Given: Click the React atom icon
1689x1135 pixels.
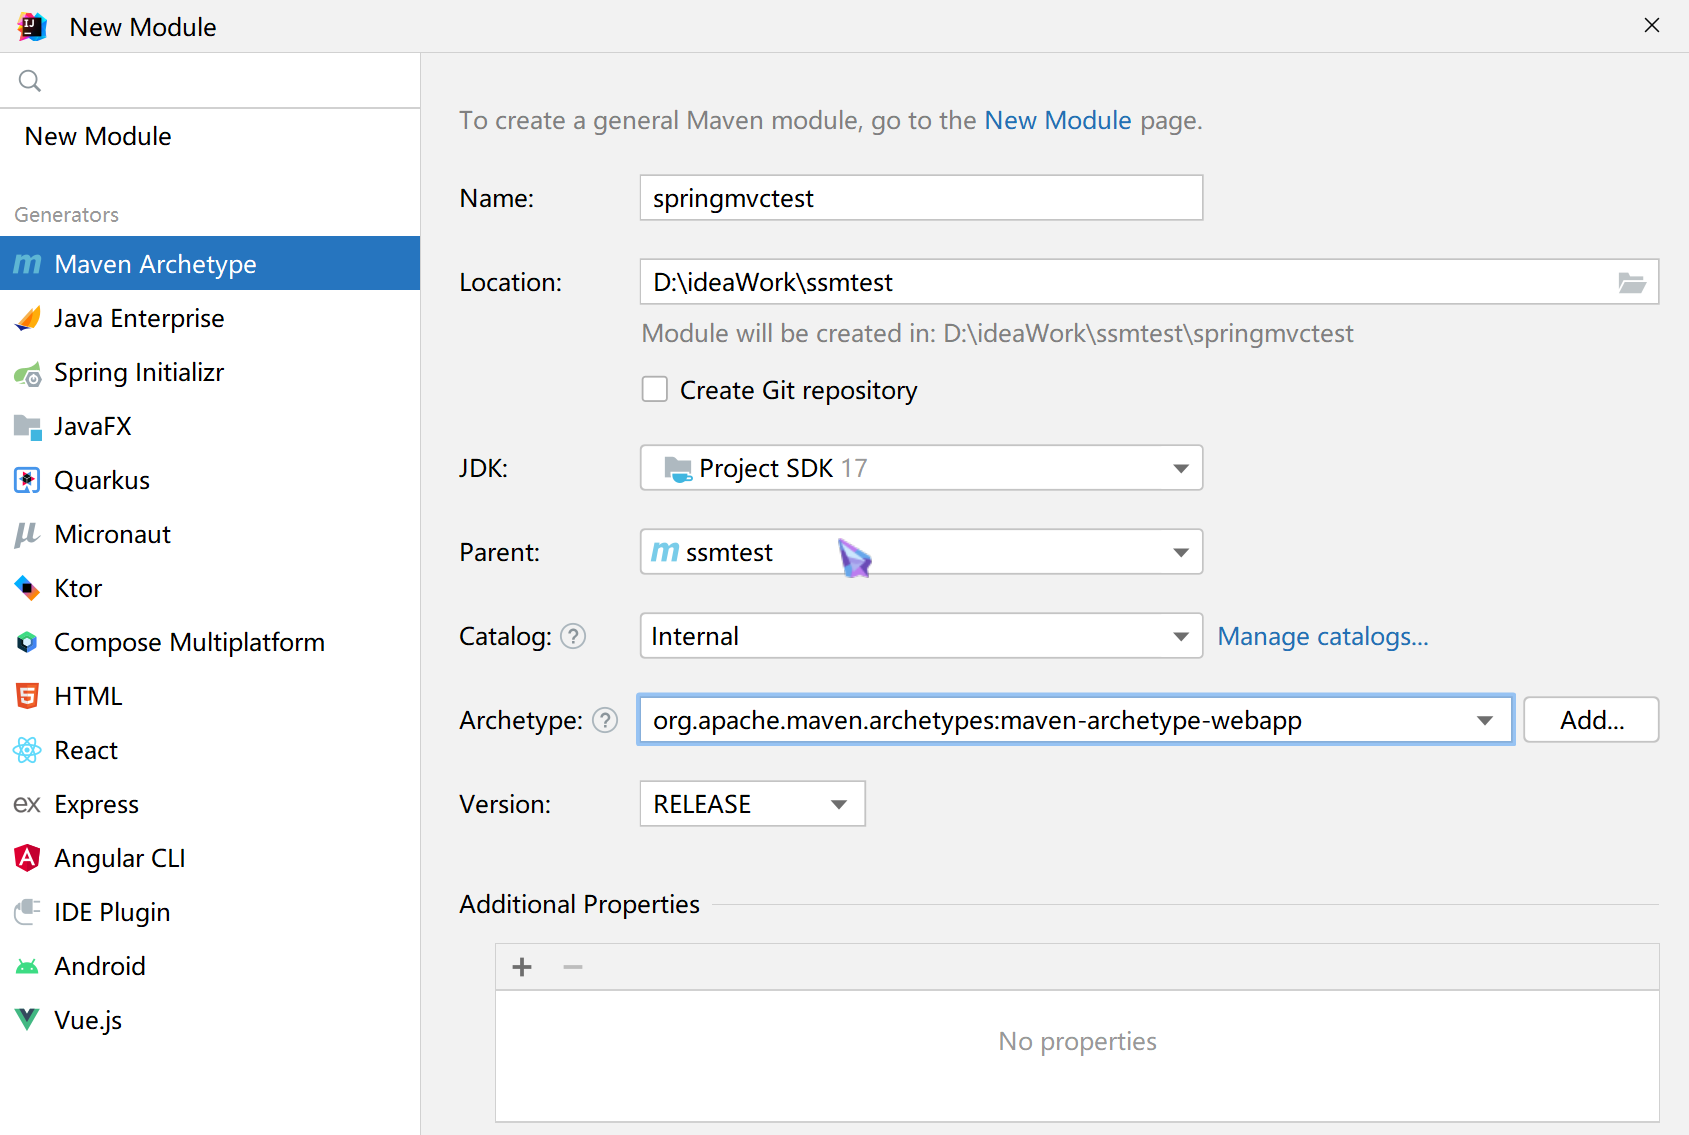Looking at the screenshot, I should point(27,750).
